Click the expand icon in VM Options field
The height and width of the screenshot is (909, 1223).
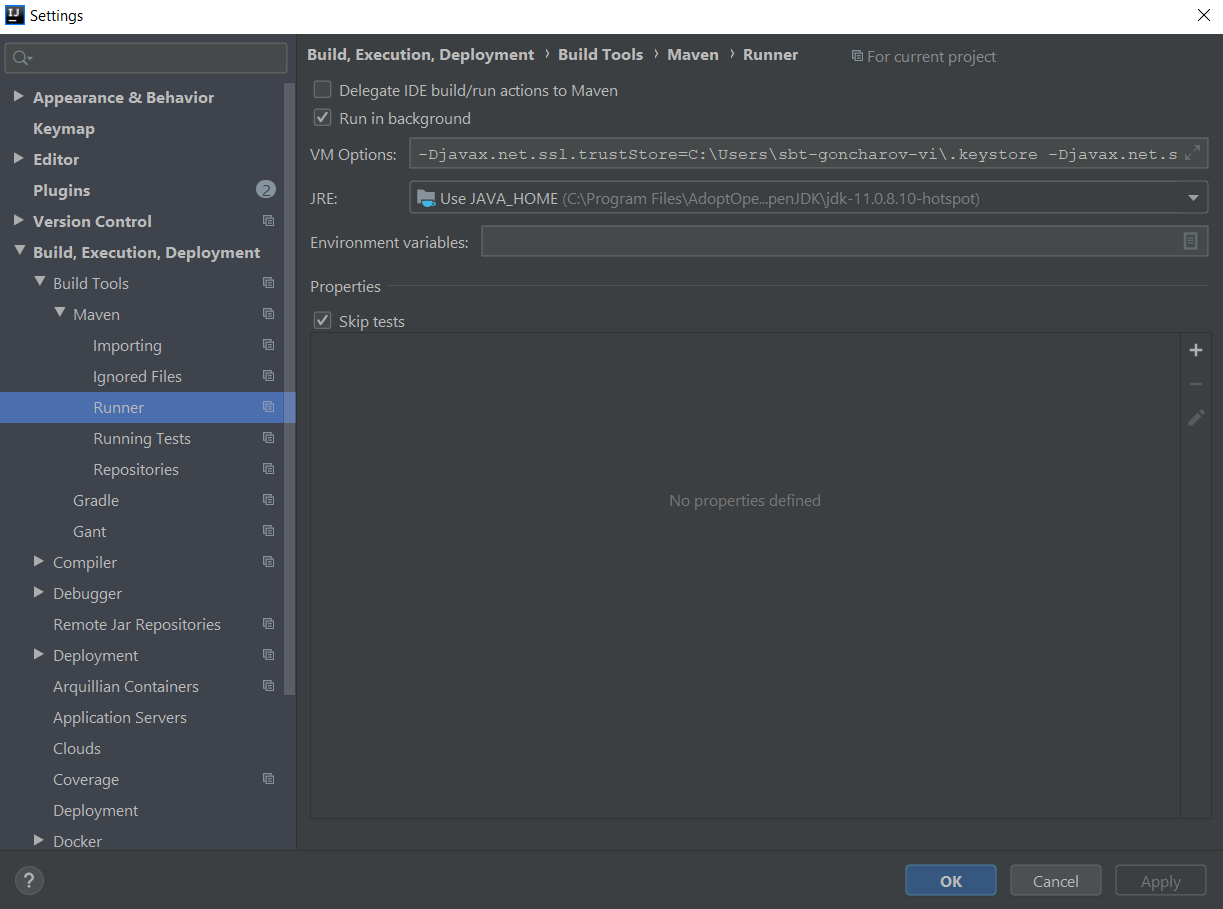[x=1192, y=154]
